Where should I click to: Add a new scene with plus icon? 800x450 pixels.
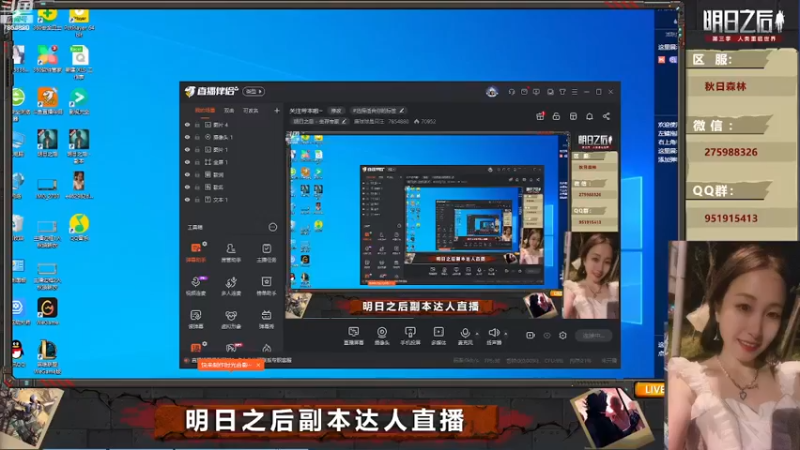click(277, 110)
